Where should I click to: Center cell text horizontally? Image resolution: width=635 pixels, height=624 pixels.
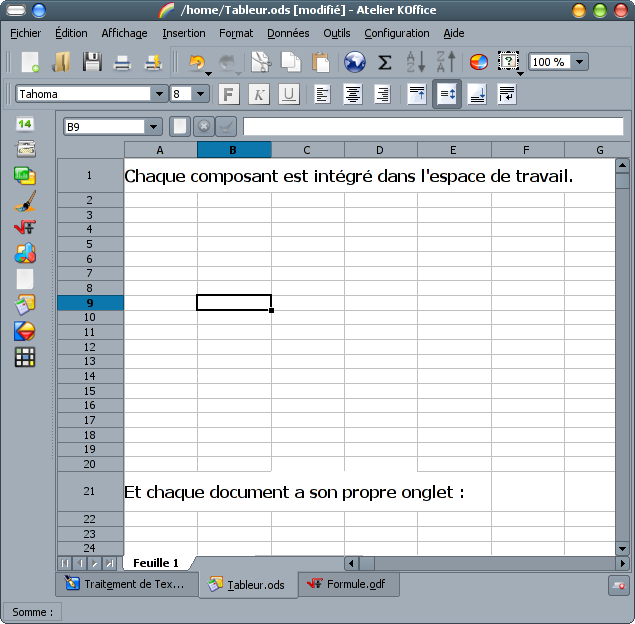pyautogui.click(x=352, y=95)
